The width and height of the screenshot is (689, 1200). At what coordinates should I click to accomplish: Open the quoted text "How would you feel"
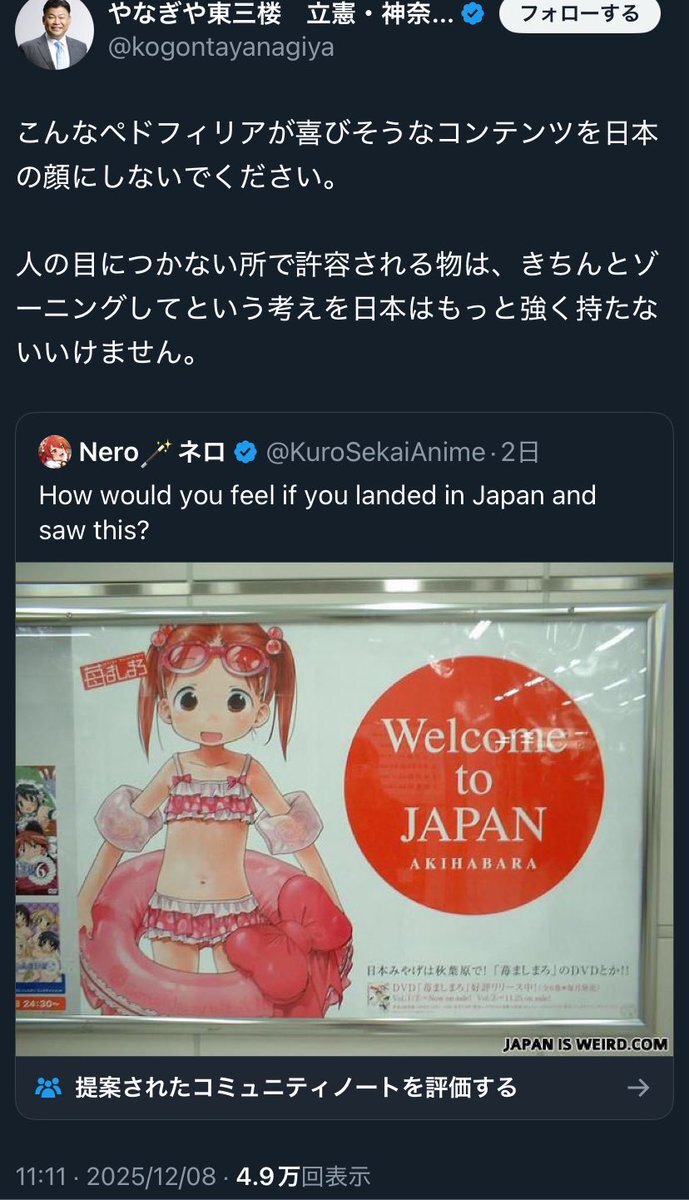point(317,512)
